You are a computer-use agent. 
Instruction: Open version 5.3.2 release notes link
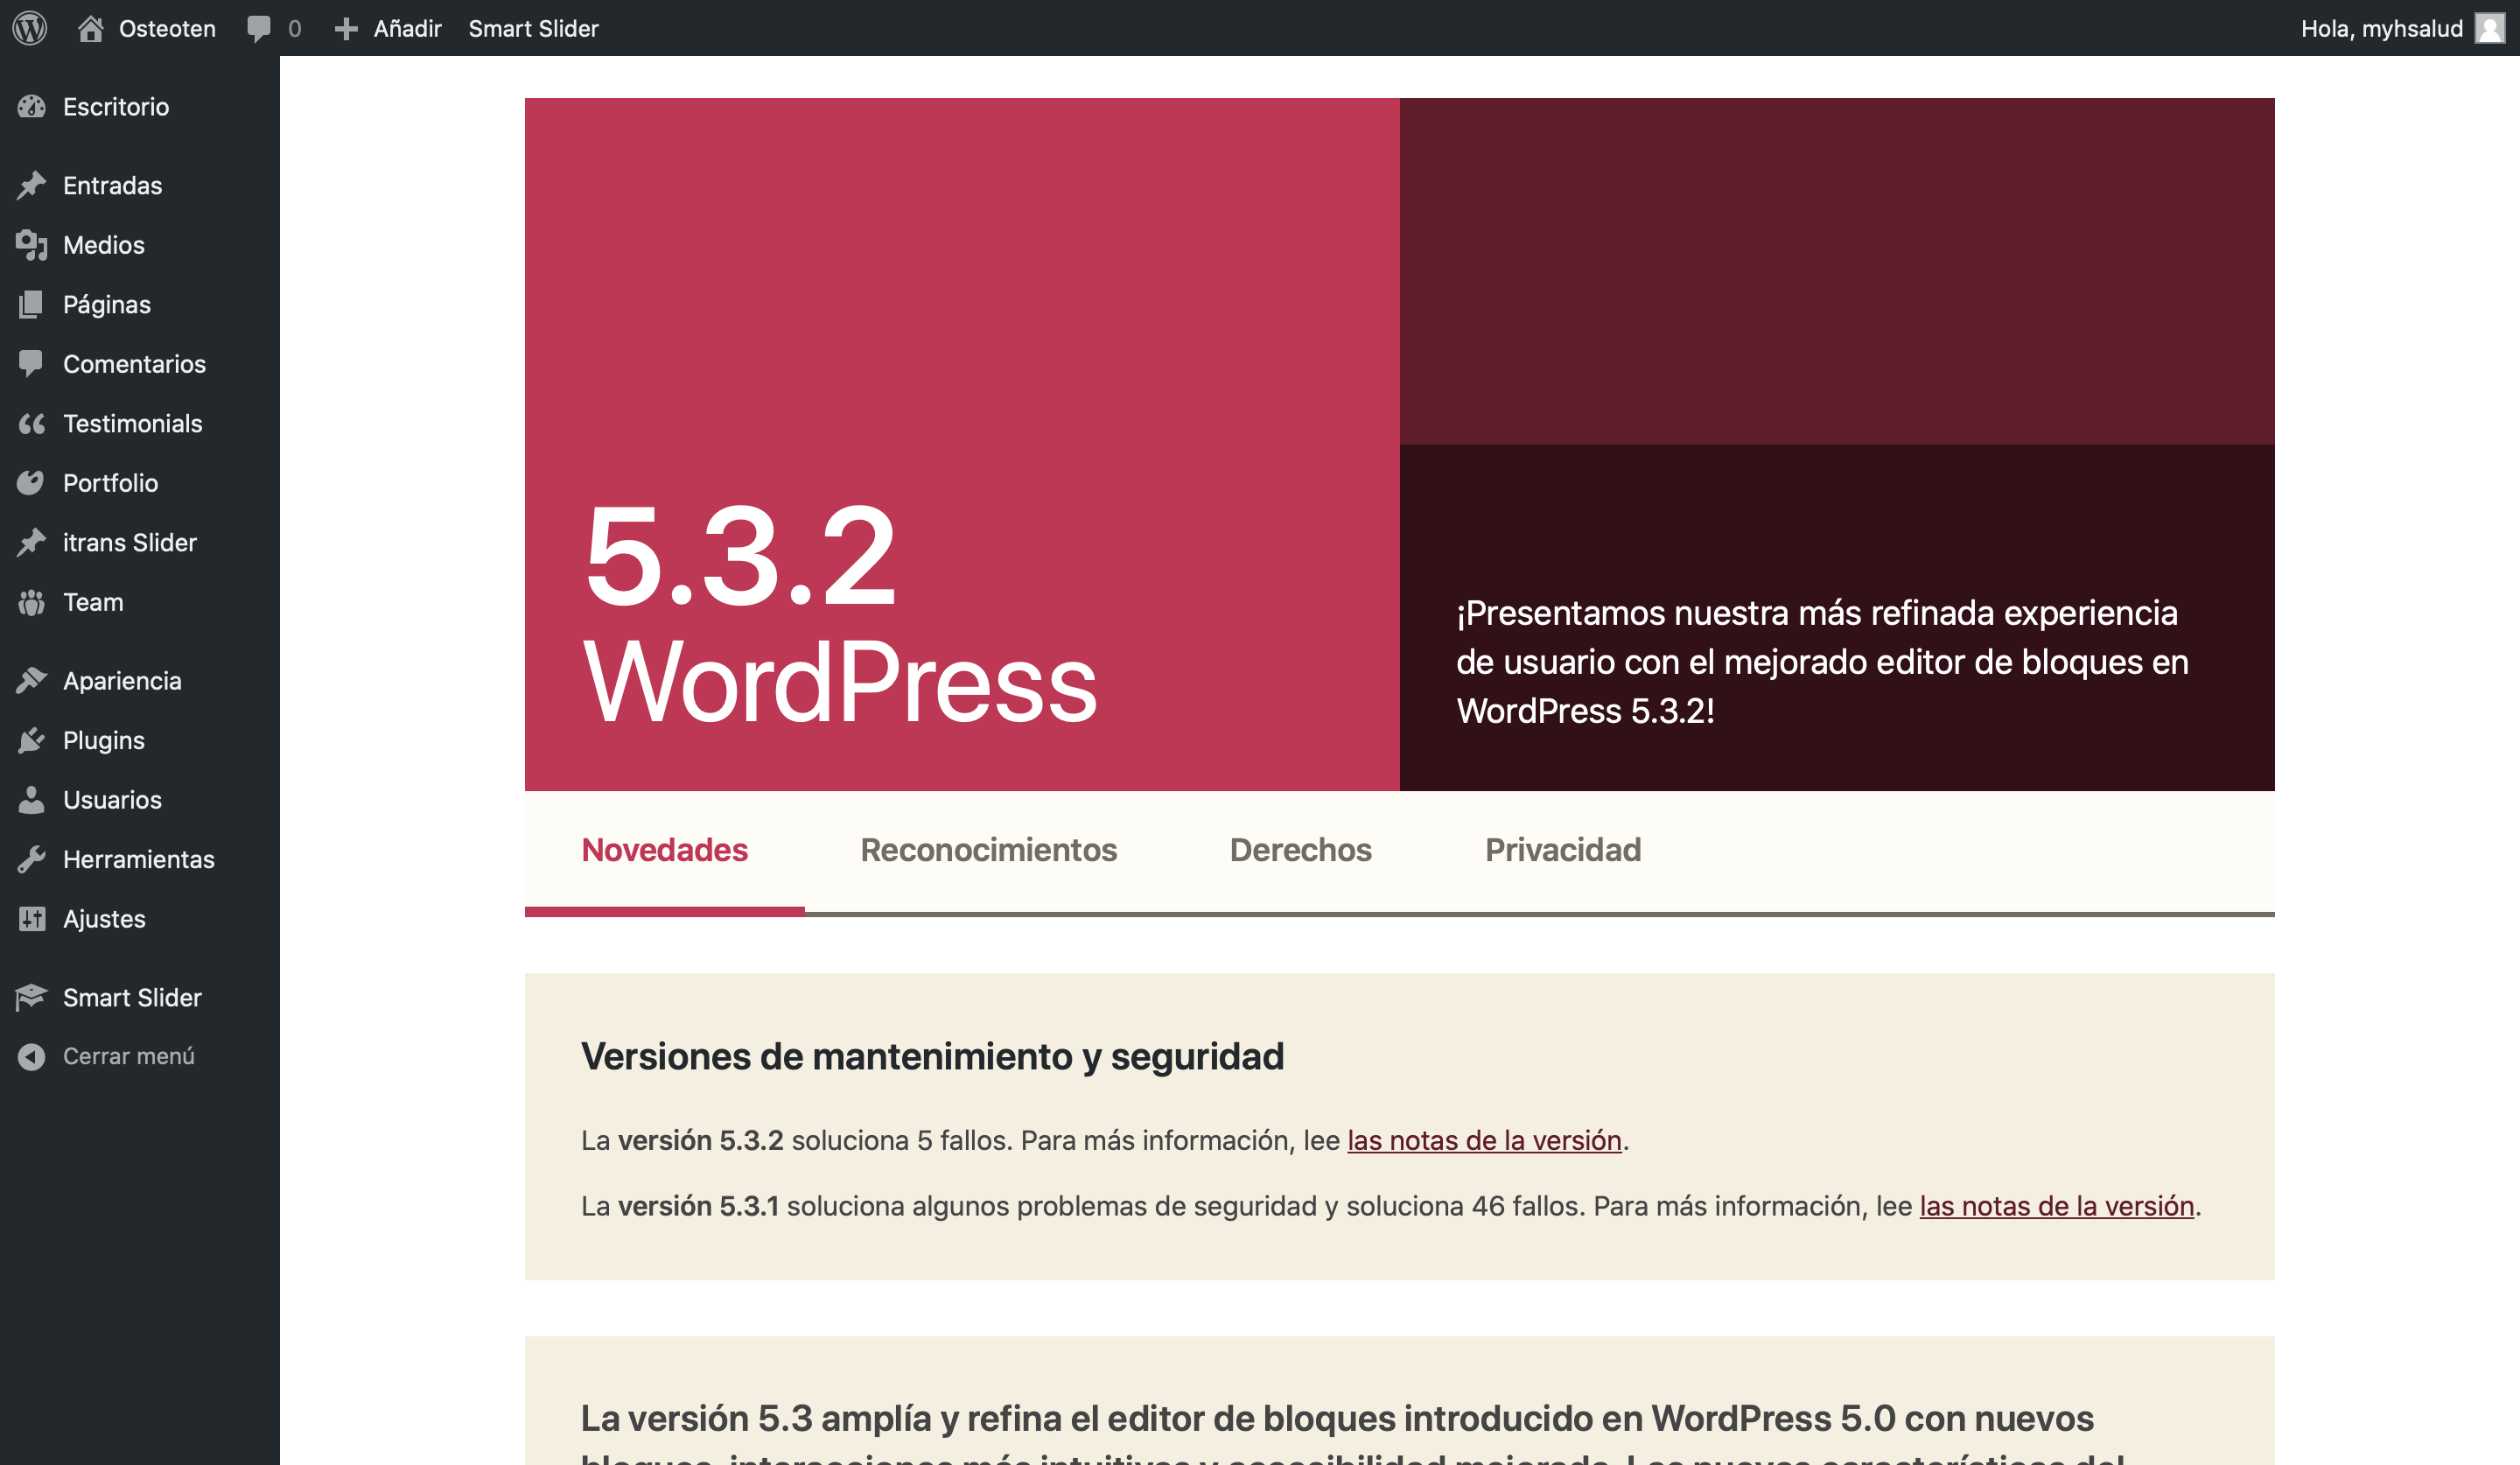(1484, 1140)
